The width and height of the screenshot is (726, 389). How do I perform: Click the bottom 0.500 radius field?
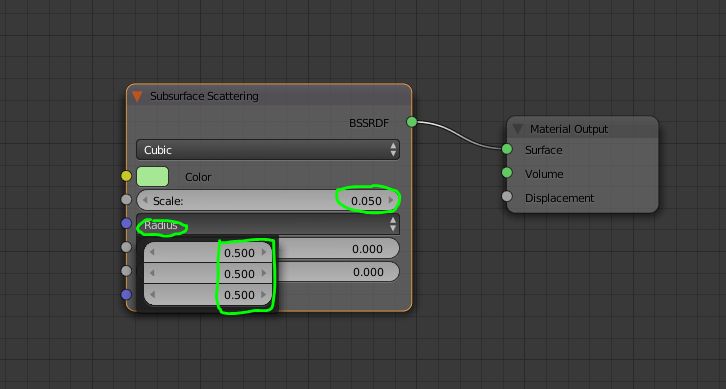click(x=208, y=295)
